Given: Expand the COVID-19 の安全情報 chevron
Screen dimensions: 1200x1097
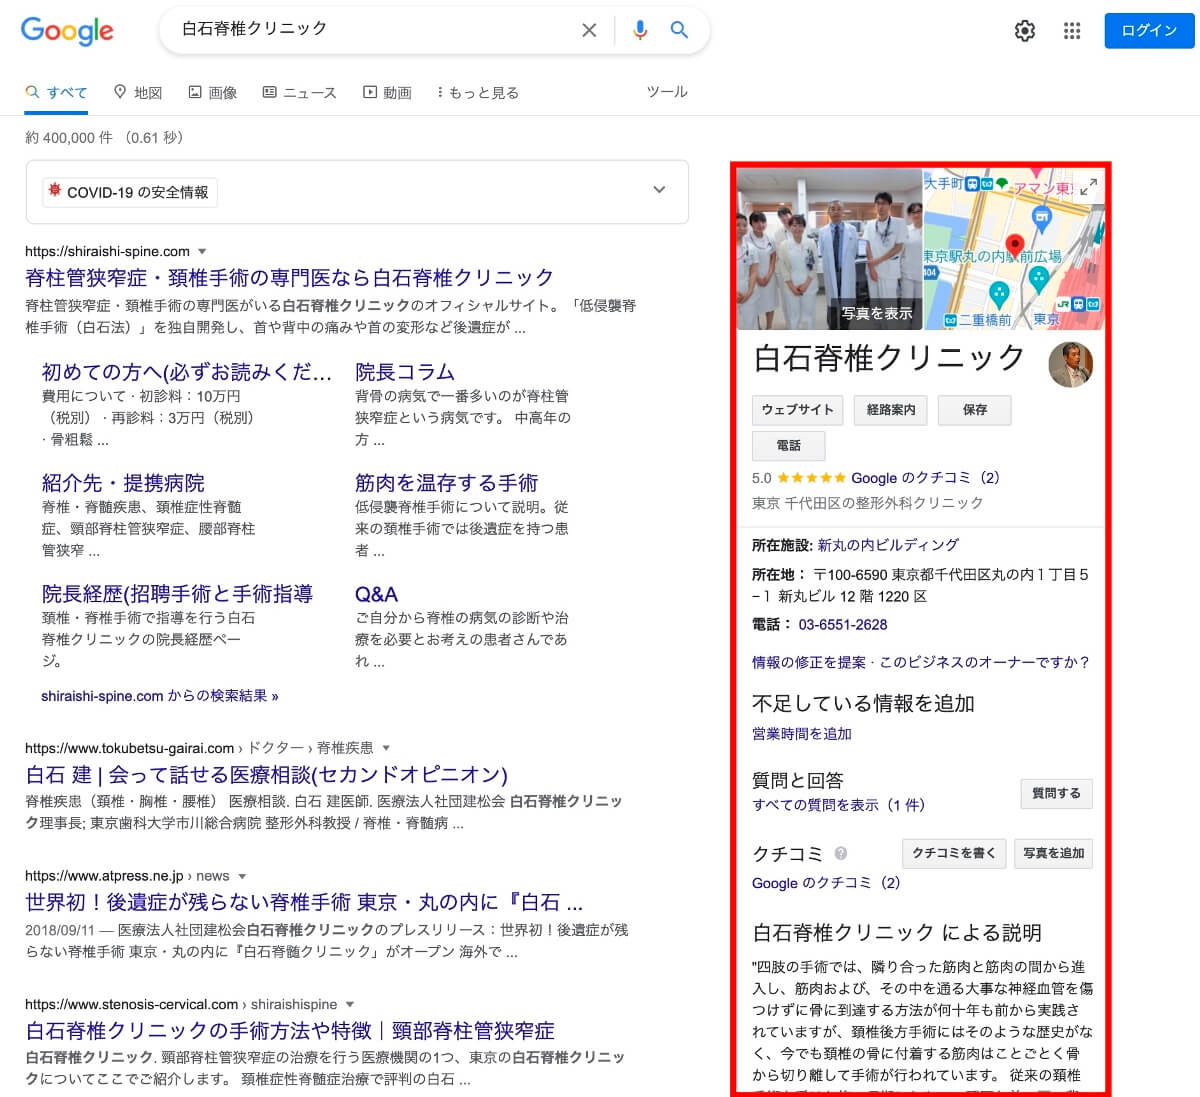Looking at the screenshot, I should click(x=659, y=189).
